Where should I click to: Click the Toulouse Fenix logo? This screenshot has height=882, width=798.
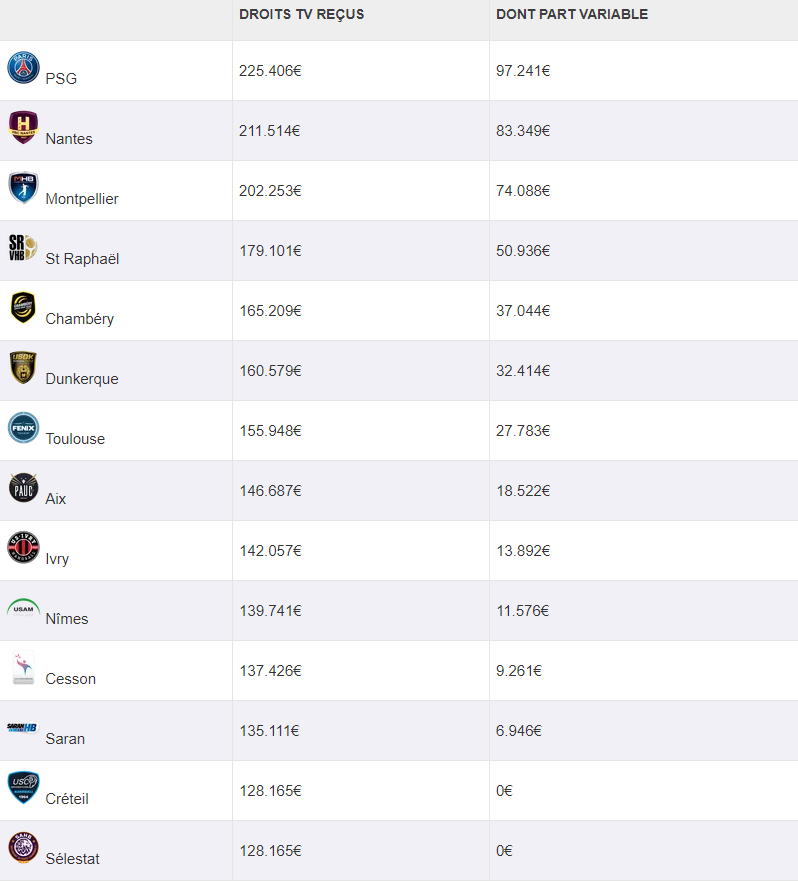point(23,428)
